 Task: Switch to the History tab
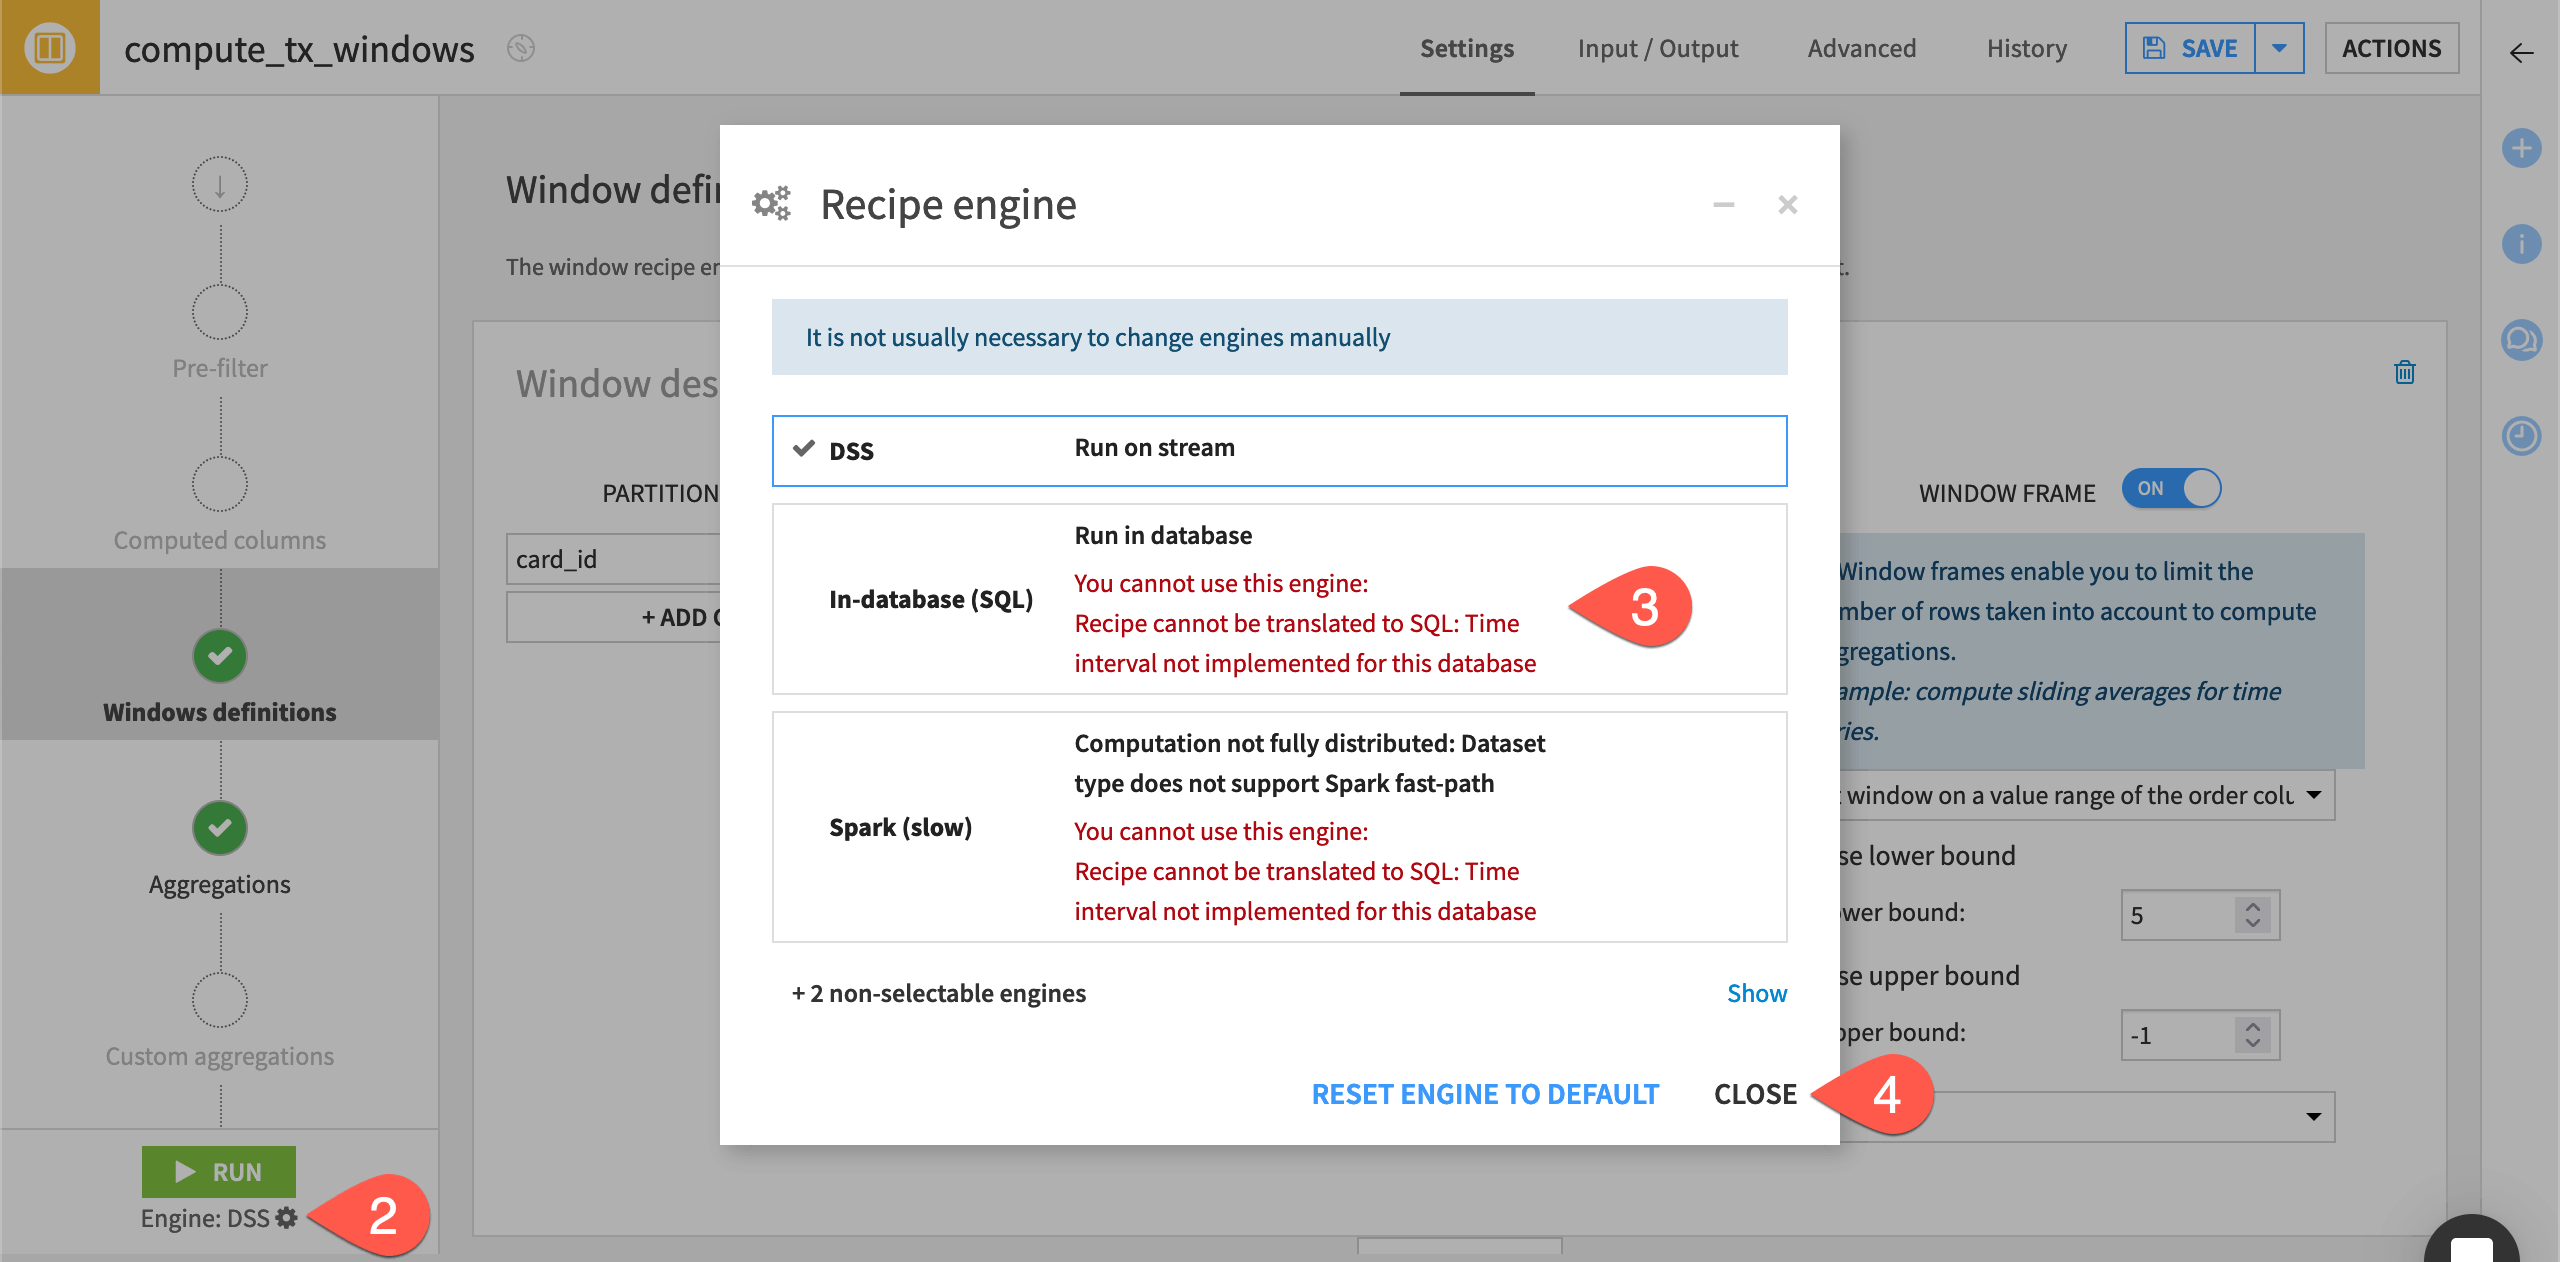tap(2027, 48)
